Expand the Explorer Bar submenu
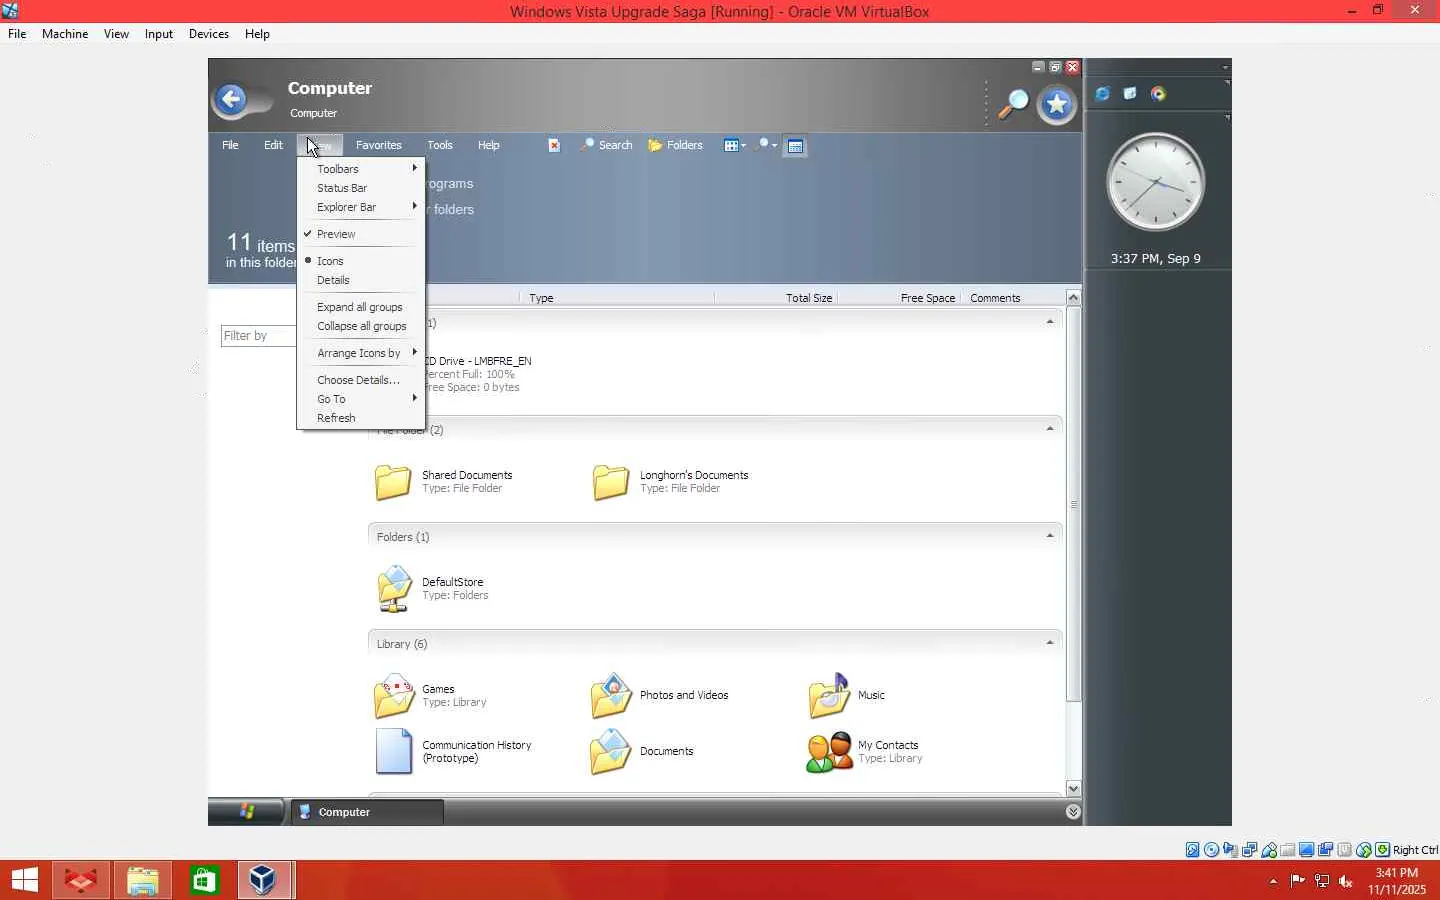This screenshot has height=900, width=1440. click(361, 207)
